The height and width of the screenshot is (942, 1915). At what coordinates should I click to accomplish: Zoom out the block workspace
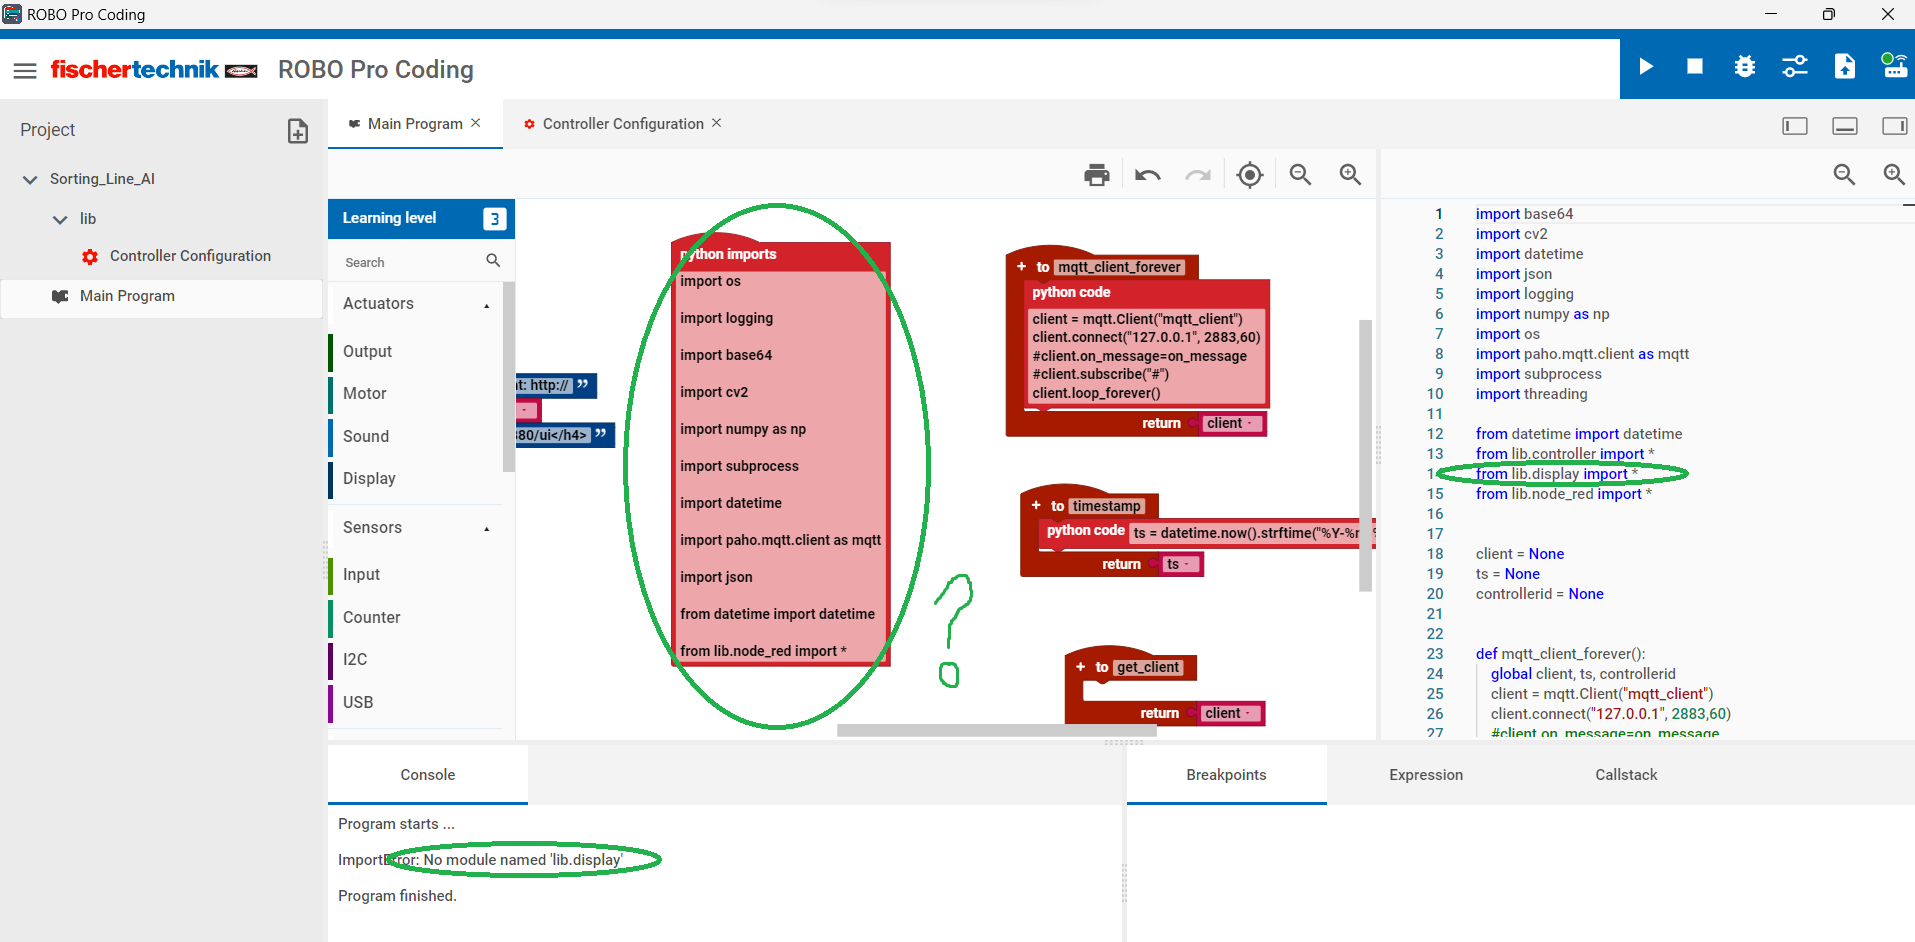[x=1300, y=175]
